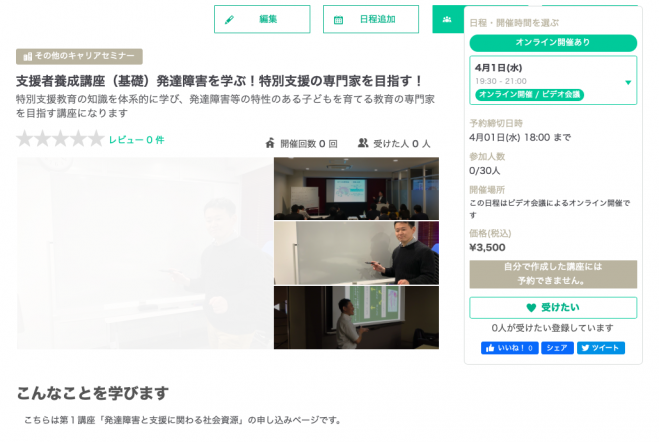Click the 受けた人 0 人 count text
Image resolution: width=659 pixels, height=442 pixels.
pos(402,144)
